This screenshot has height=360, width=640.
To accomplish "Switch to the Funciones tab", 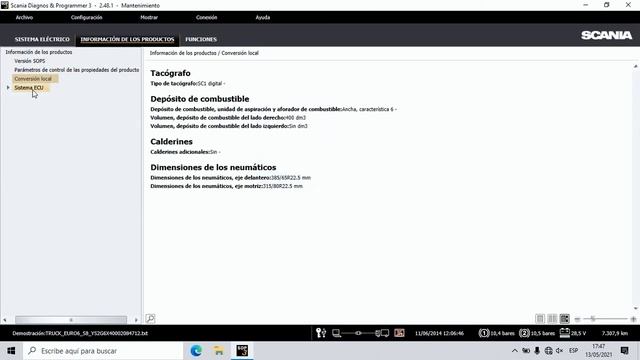I will (201, 39).
